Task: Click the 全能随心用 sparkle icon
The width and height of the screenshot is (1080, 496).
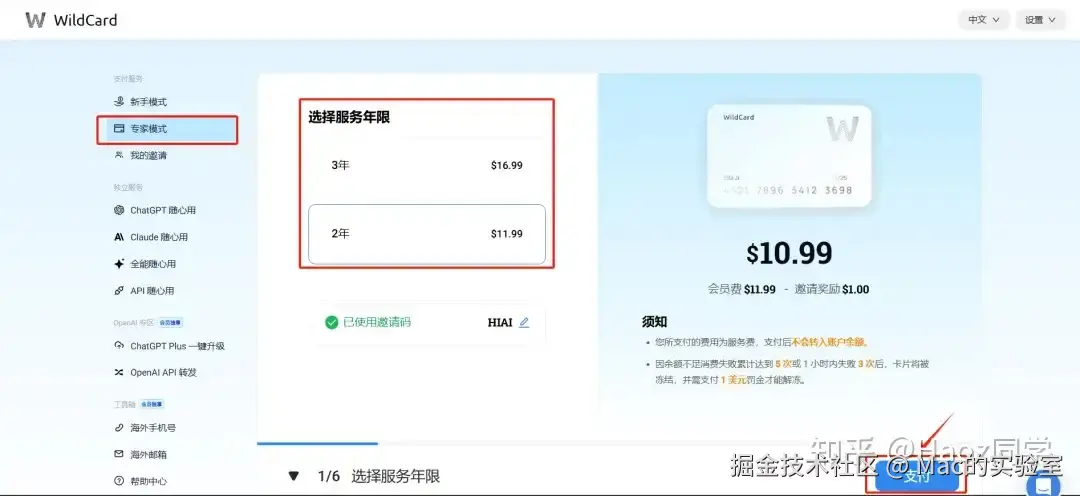Action: [x=118, y=264]
